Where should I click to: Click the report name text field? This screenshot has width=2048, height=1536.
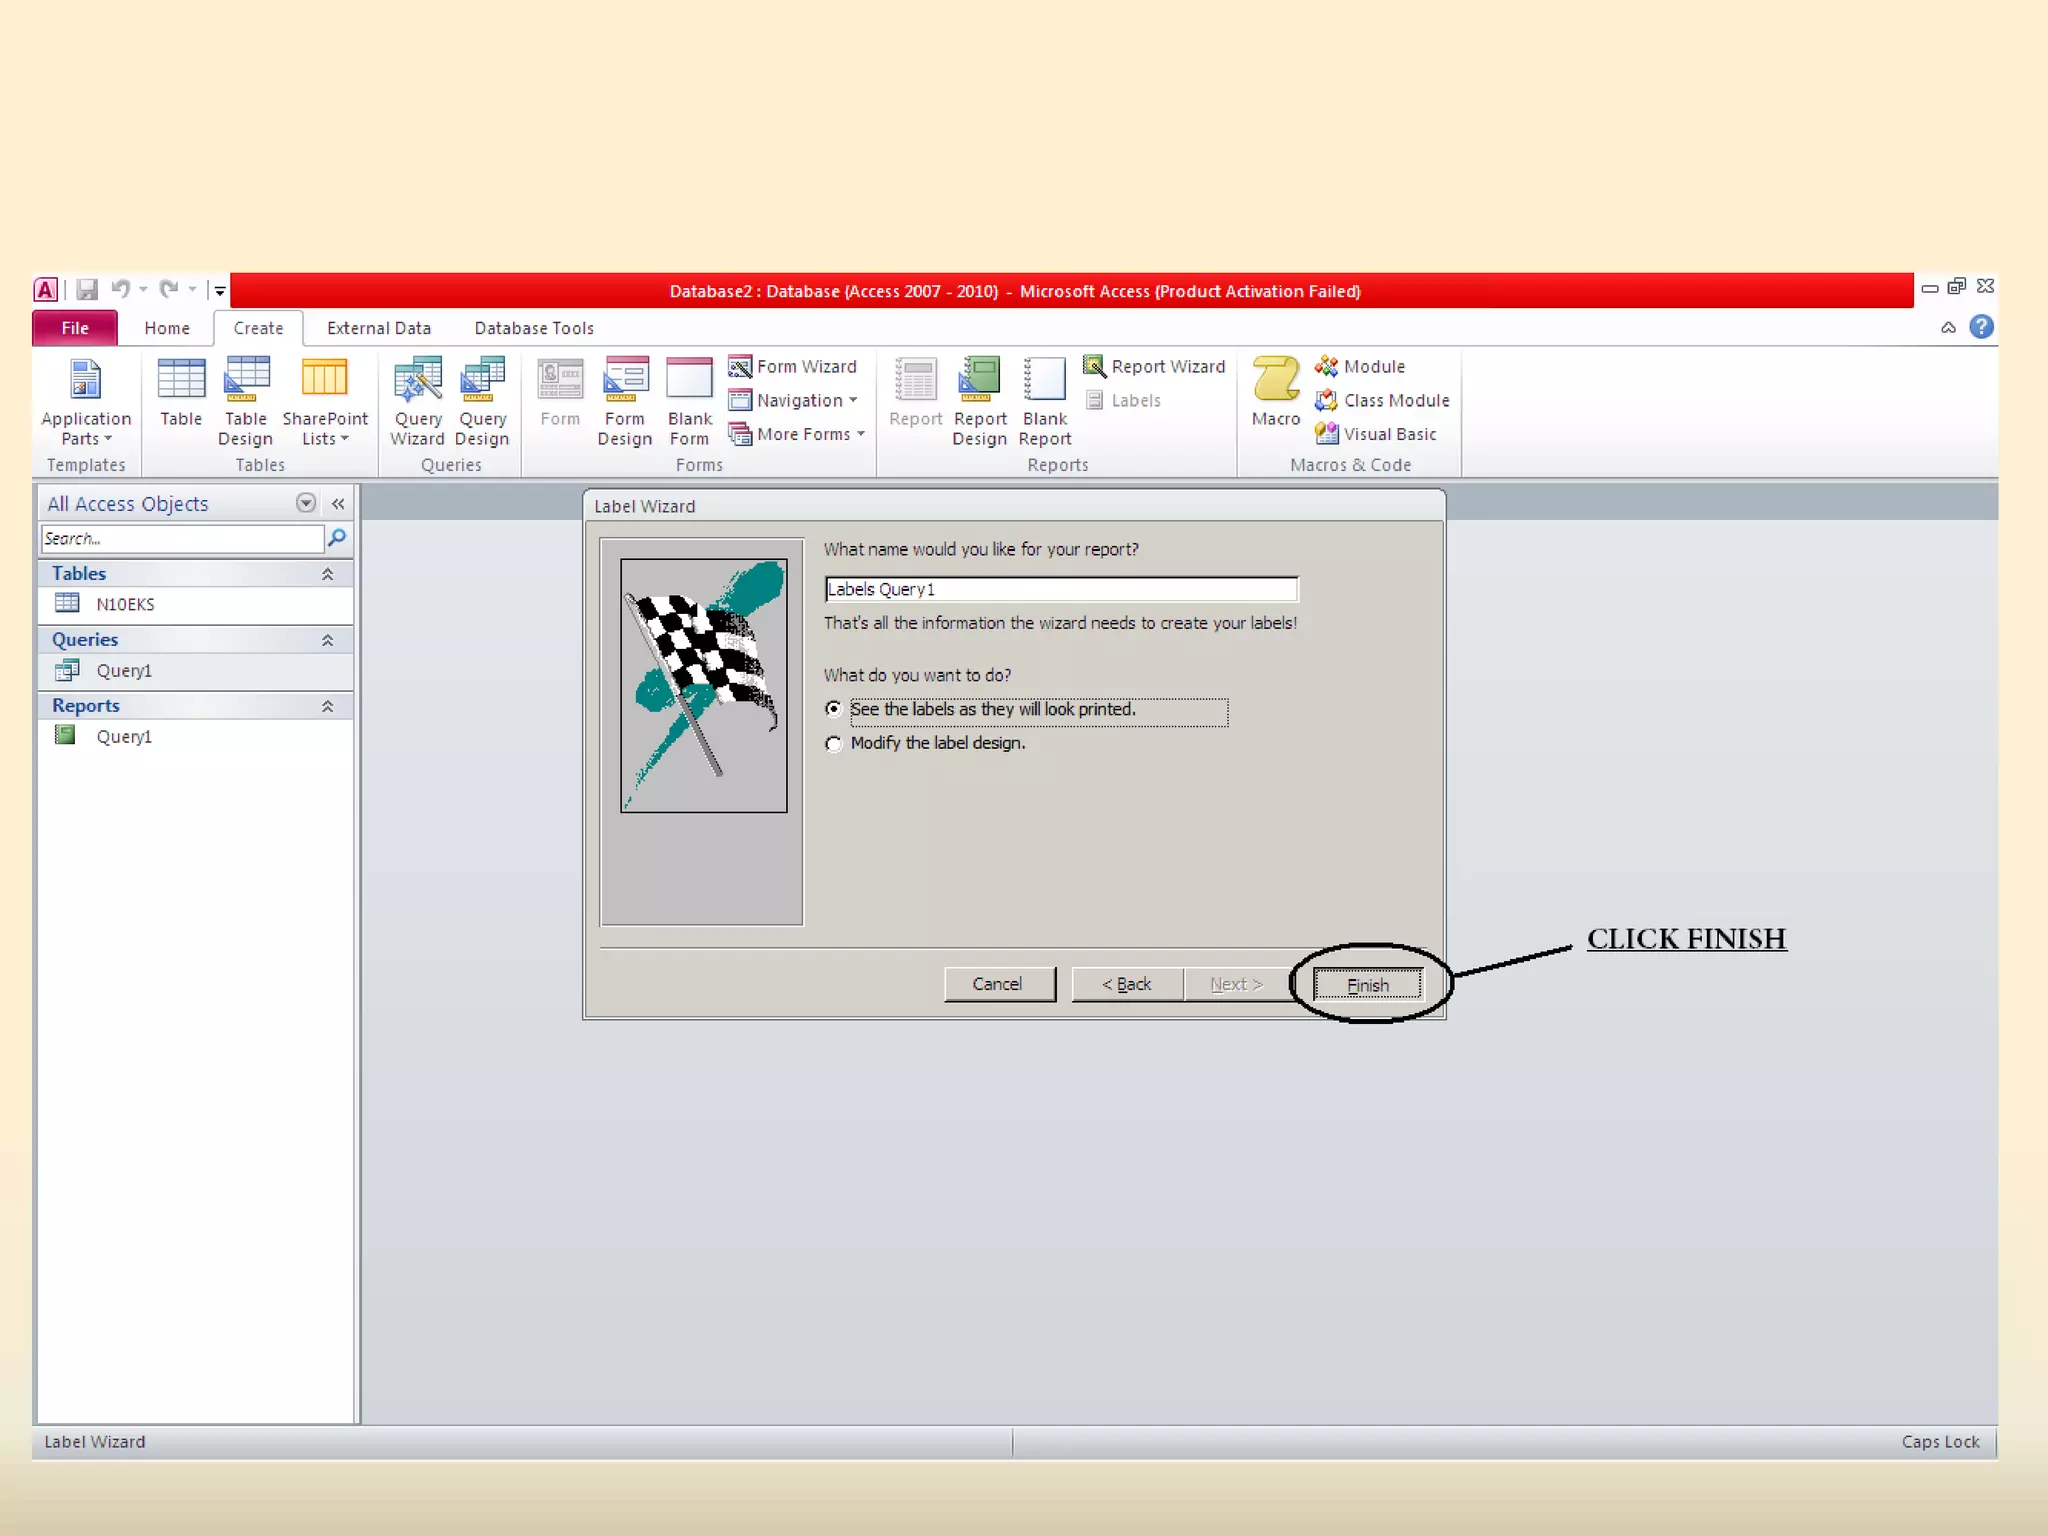pos(1061,589)
